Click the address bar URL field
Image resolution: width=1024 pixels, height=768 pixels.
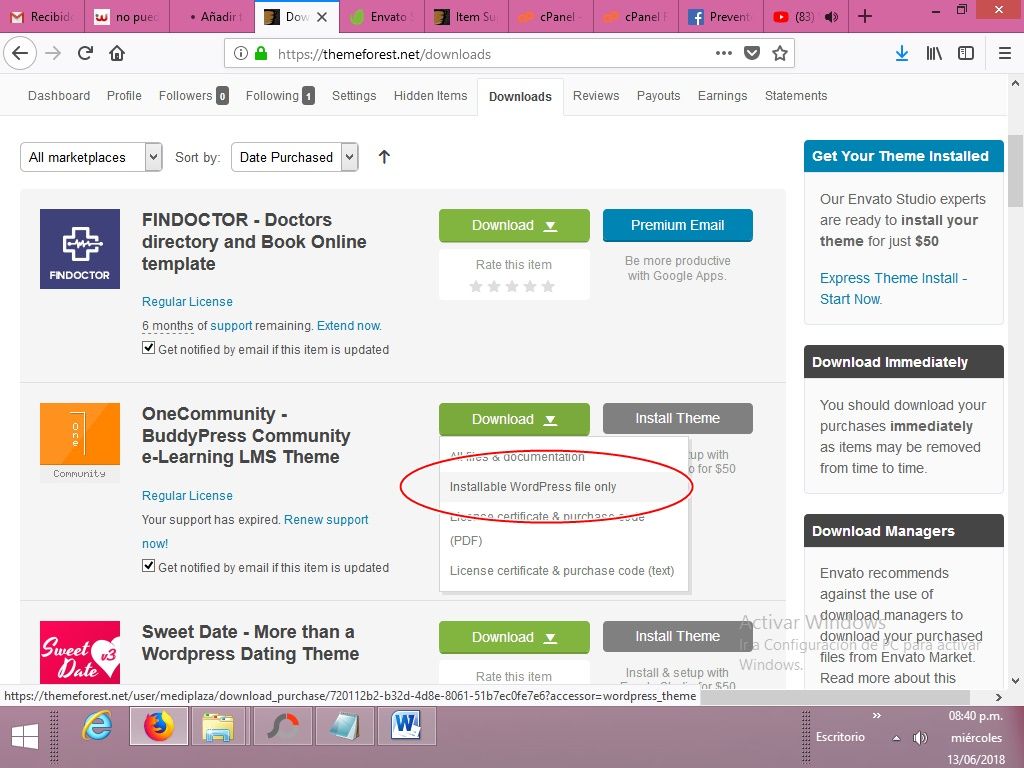point(490,54)
